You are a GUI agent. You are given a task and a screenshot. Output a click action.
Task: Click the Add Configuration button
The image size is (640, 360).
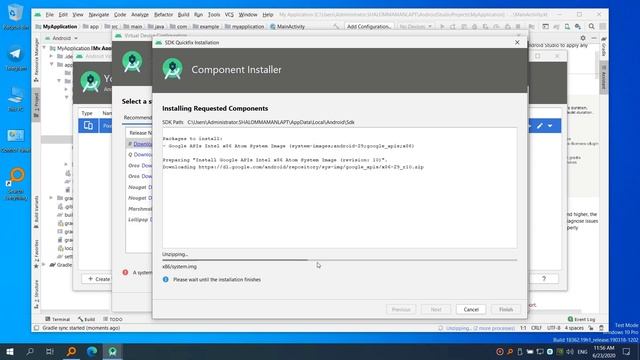pyautogui.click(x=369, y=27)
